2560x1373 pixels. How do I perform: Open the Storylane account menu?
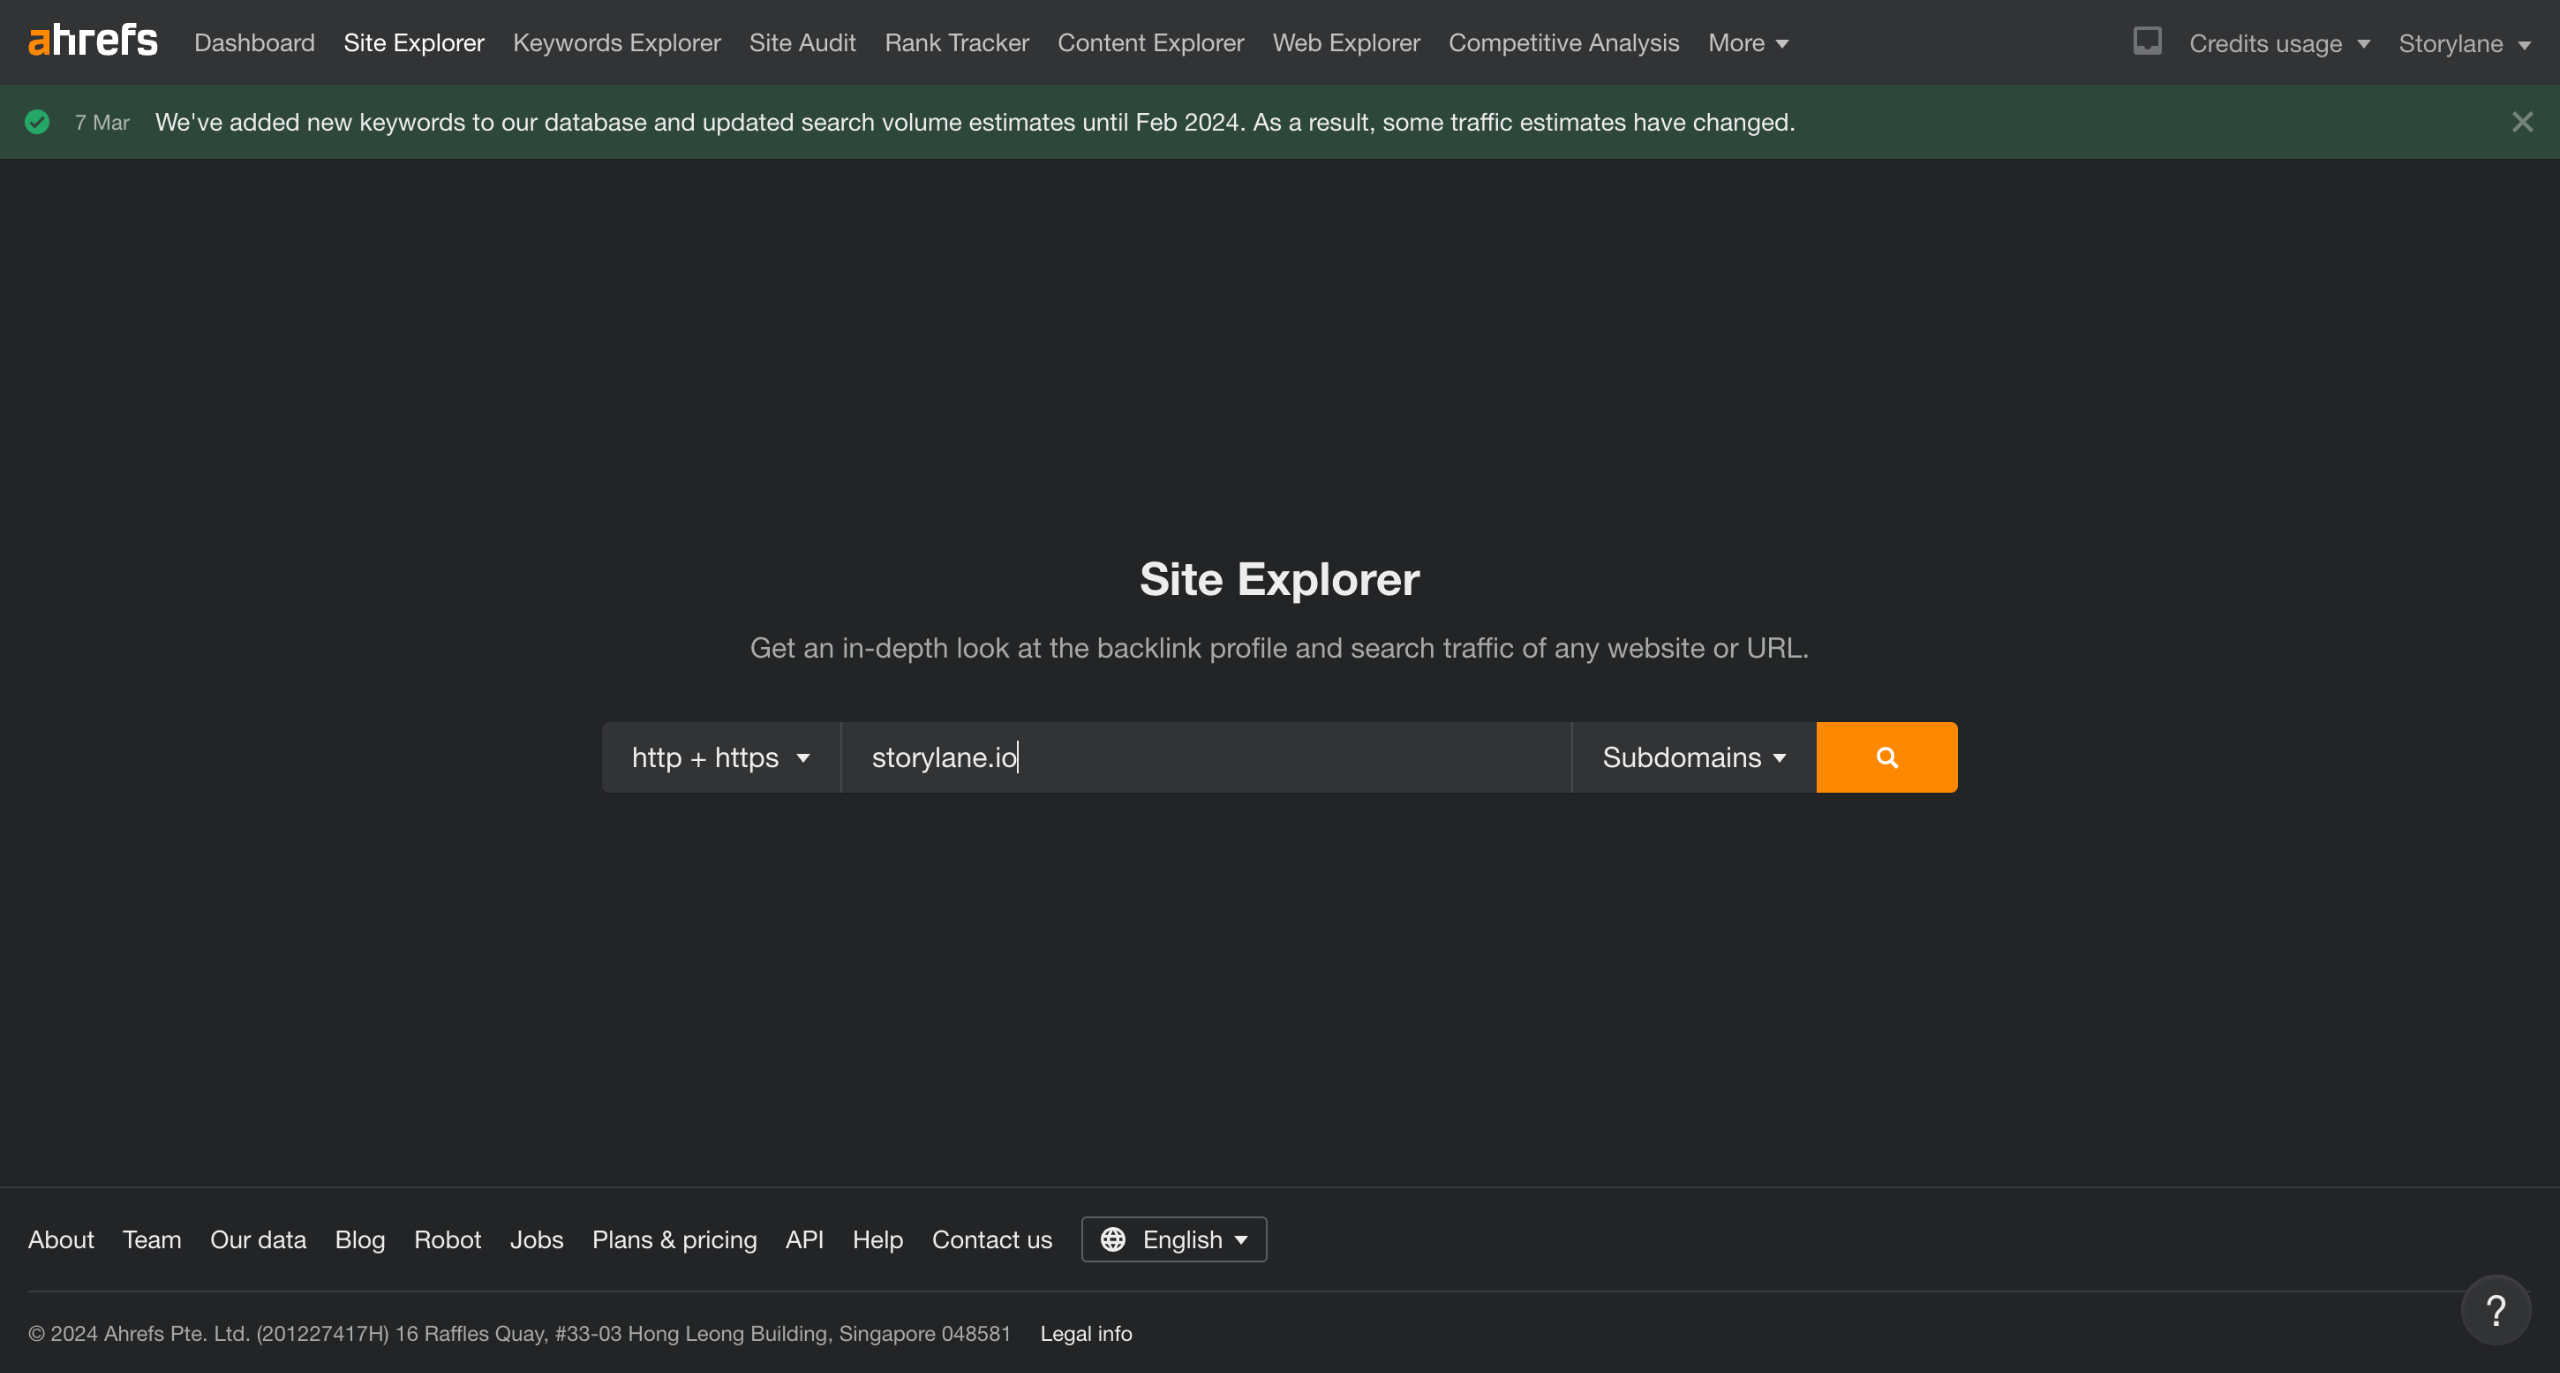[x=2464, y=43]
